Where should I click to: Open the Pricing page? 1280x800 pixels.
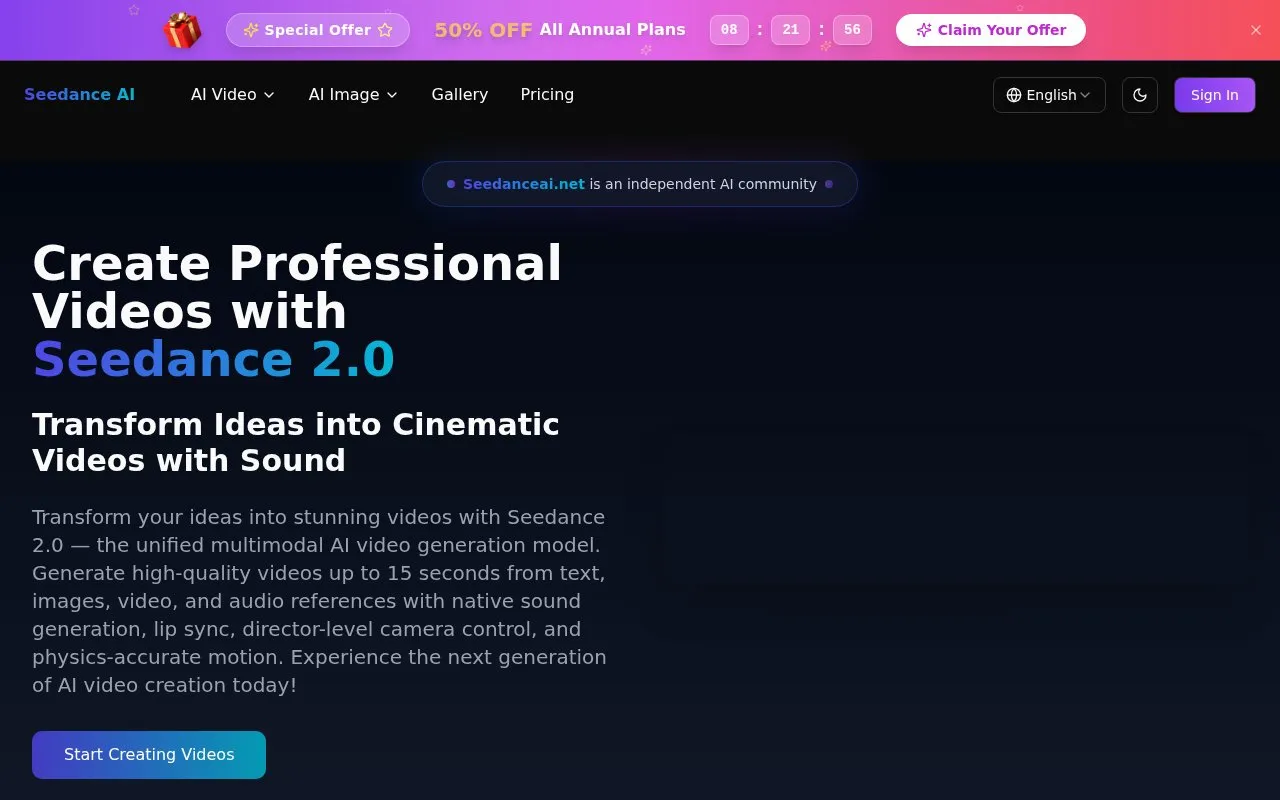pos(547,94)
